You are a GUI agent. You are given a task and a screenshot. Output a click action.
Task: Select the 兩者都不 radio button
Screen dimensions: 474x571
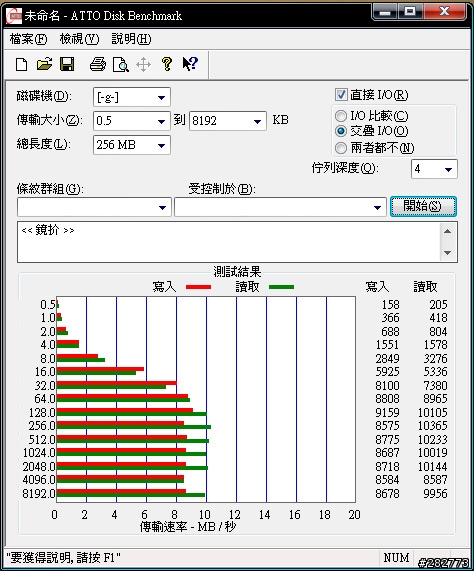click(x=341, y=148)
